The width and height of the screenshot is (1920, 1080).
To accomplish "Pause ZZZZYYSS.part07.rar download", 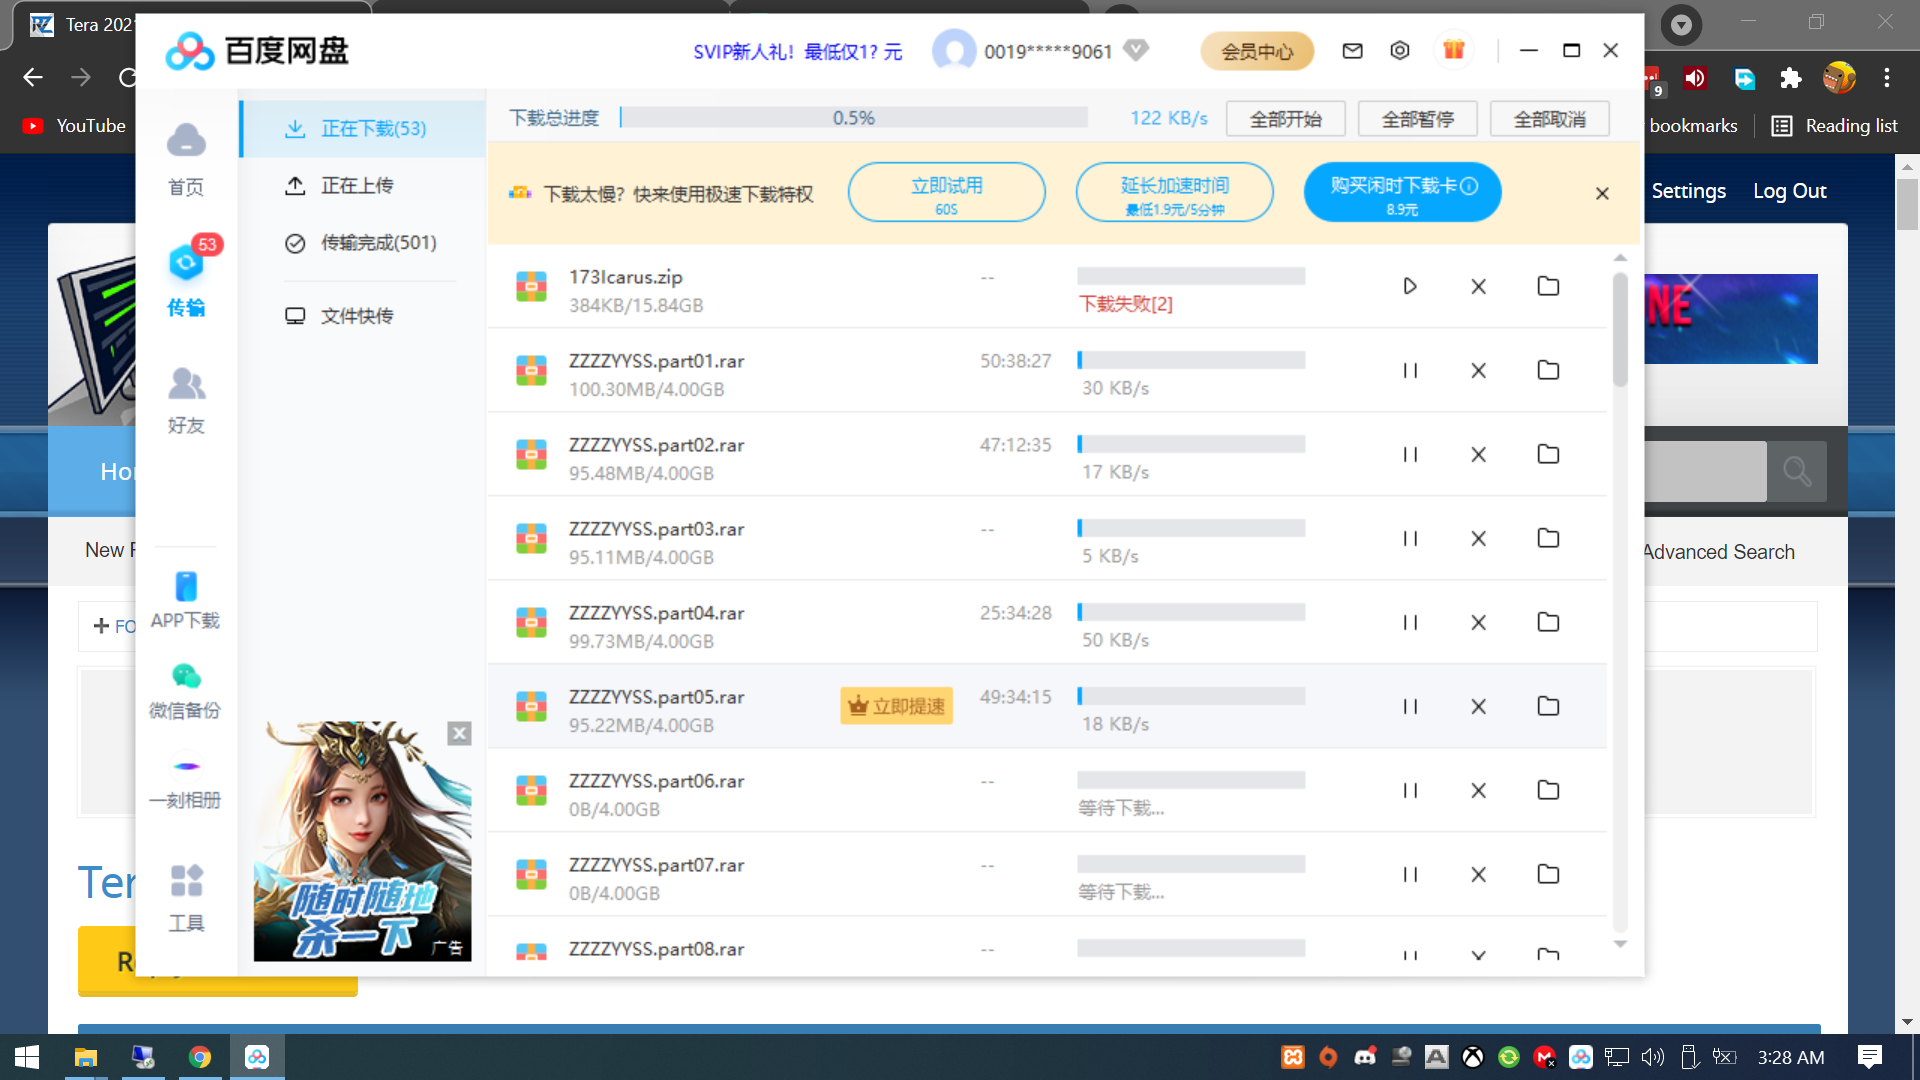I will coord(1410,875).
